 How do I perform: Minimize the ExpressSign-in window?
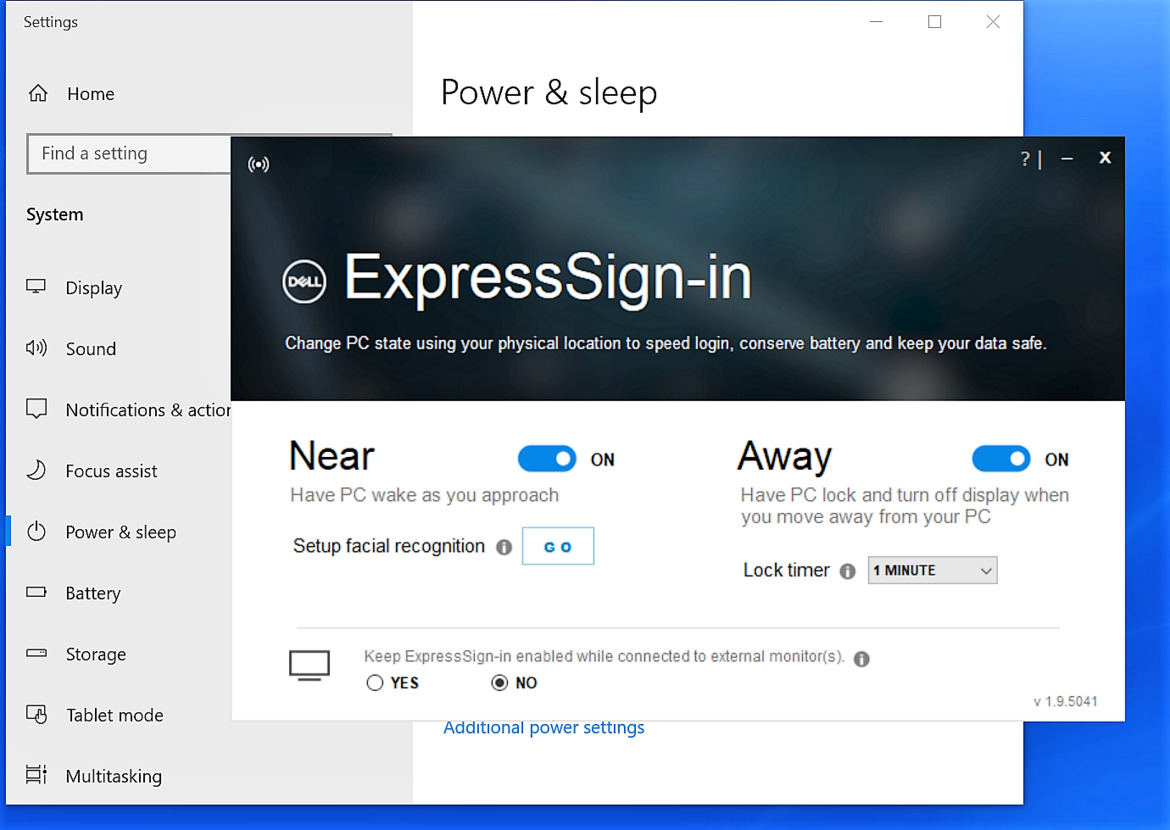click(1067, 158)
